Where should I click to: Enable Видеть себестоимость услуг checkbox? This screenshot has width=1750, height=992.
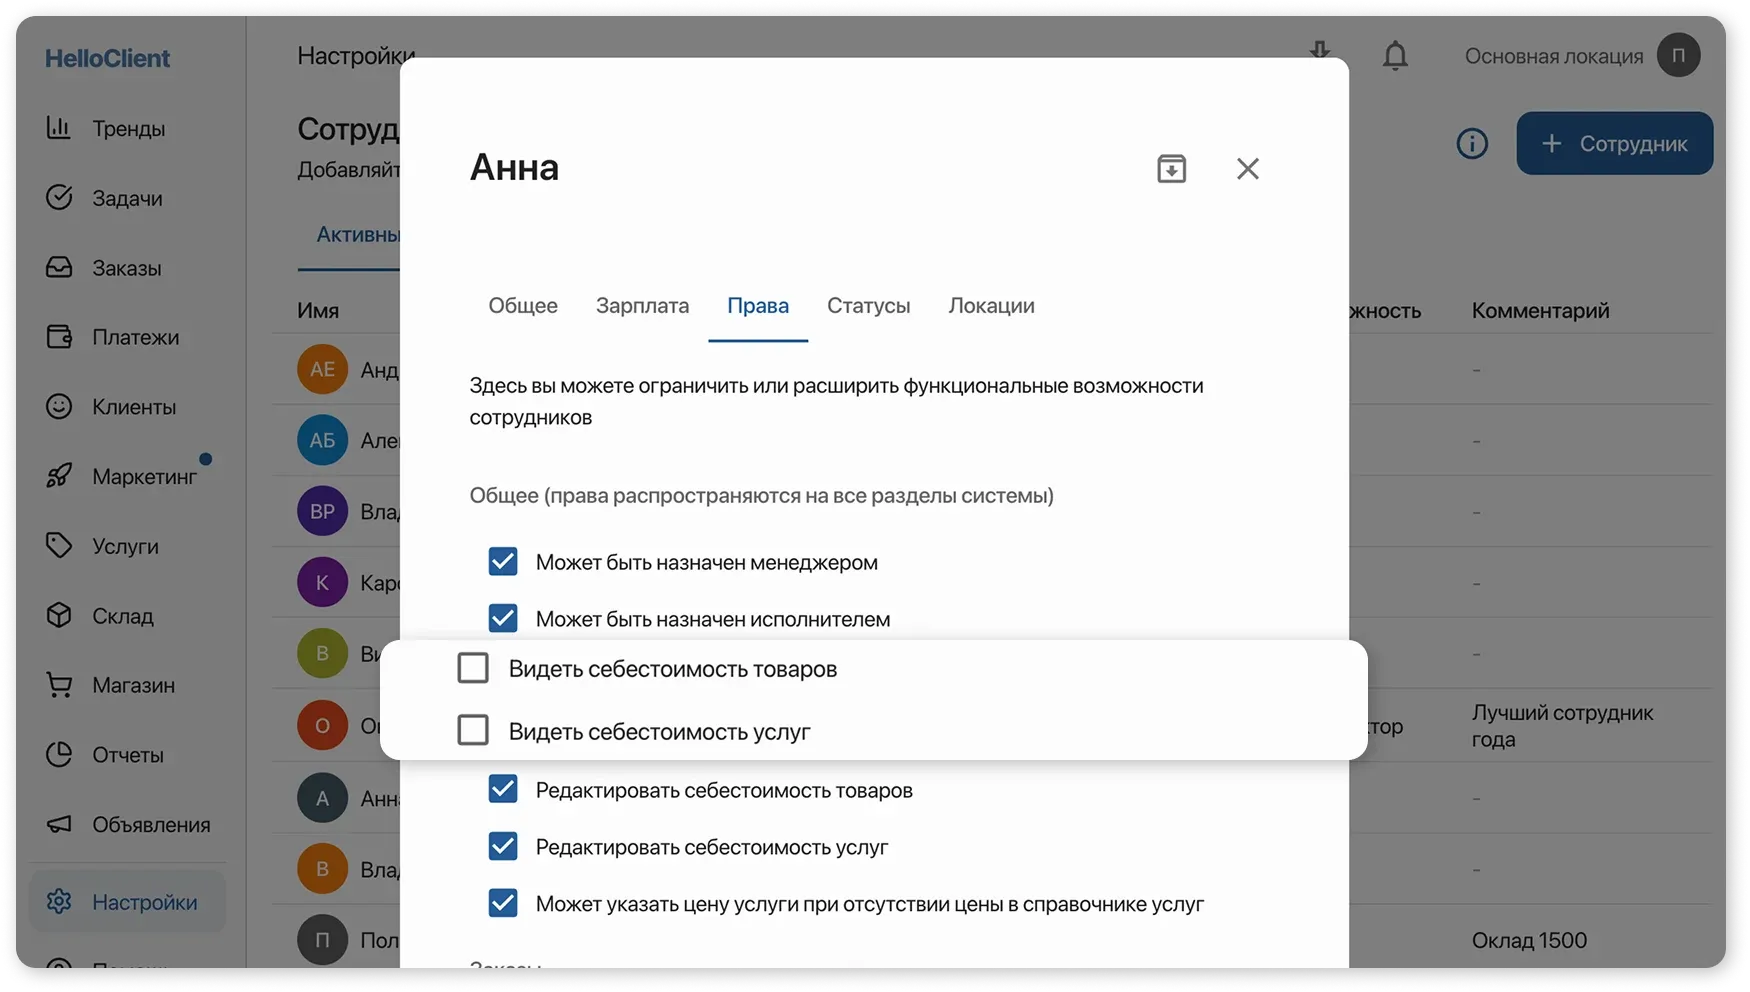473,730
